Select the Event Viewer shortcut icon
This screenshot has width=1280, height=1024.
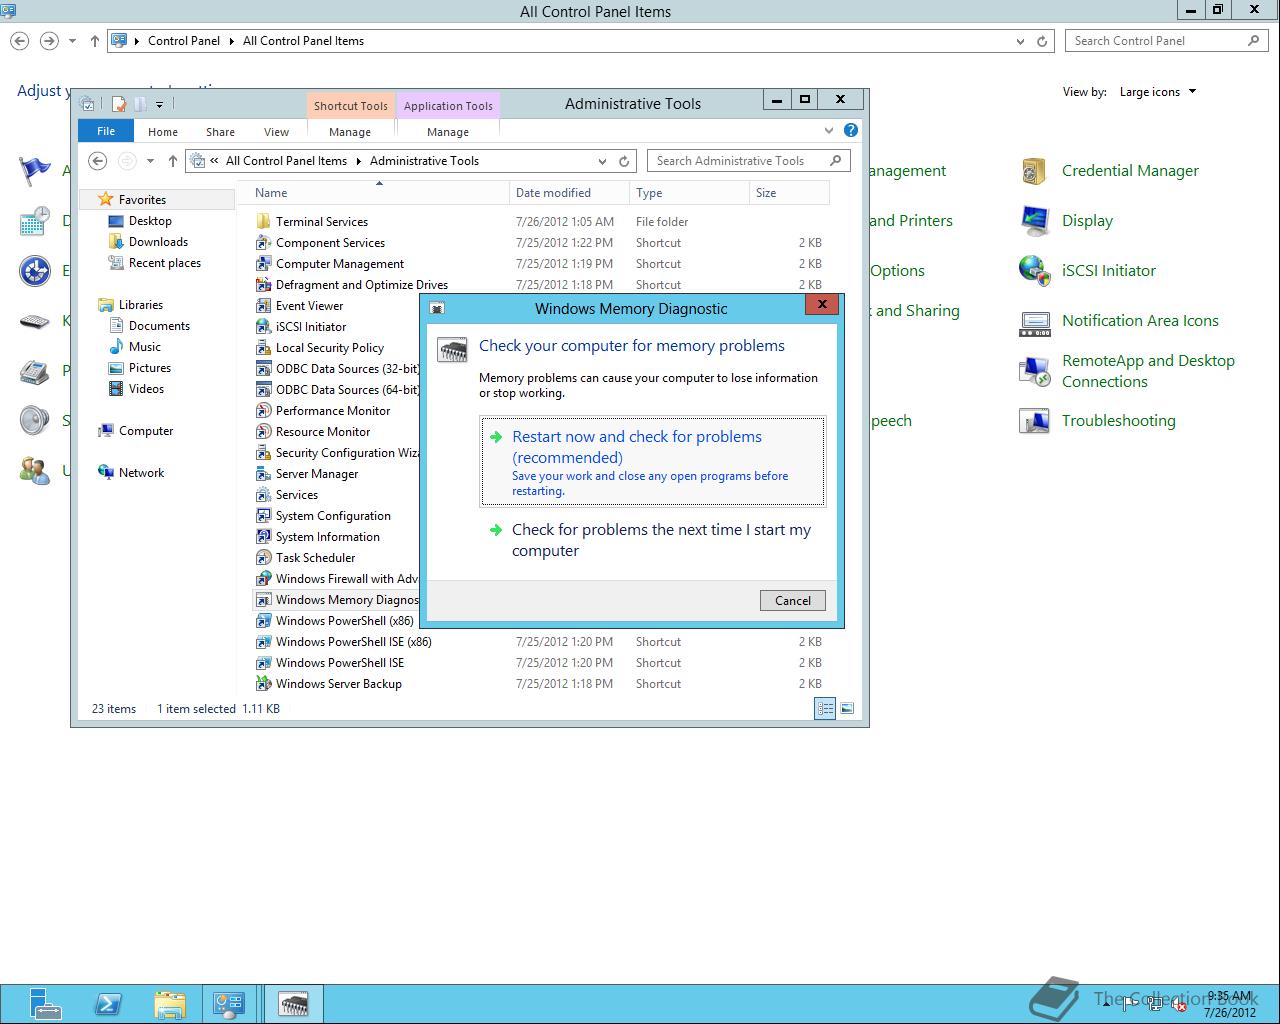pos(263,306)
